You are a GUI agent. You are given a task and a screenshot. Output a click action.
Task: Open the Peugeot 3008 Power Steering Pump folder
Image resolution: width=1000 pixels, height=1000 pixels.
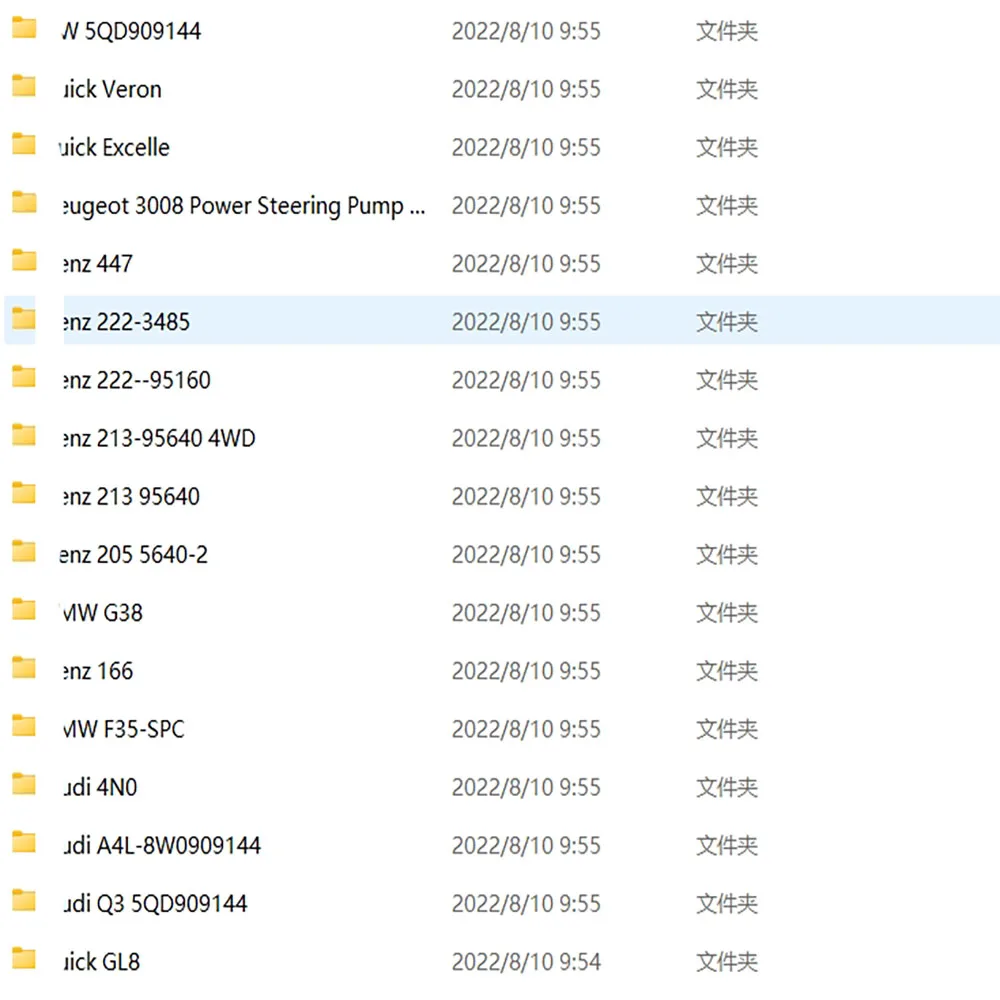pyautogui.click(x=240, y=205)
